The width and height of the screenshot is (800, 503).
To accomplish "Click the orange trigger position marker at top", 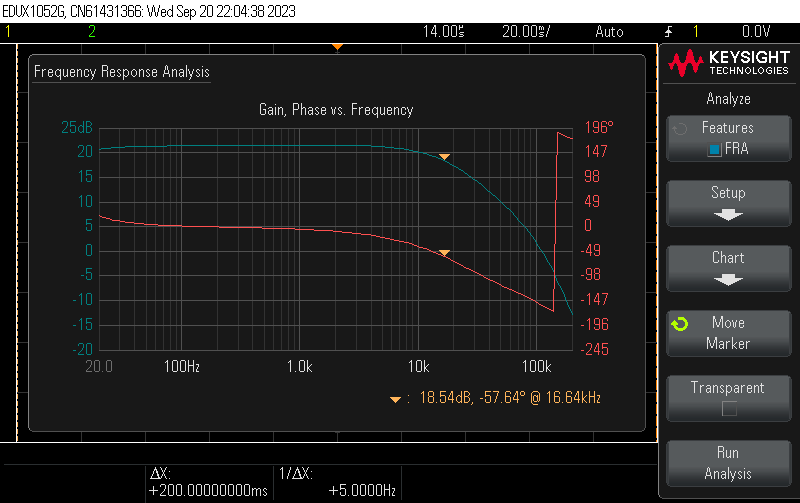I will tap(337, 47).
